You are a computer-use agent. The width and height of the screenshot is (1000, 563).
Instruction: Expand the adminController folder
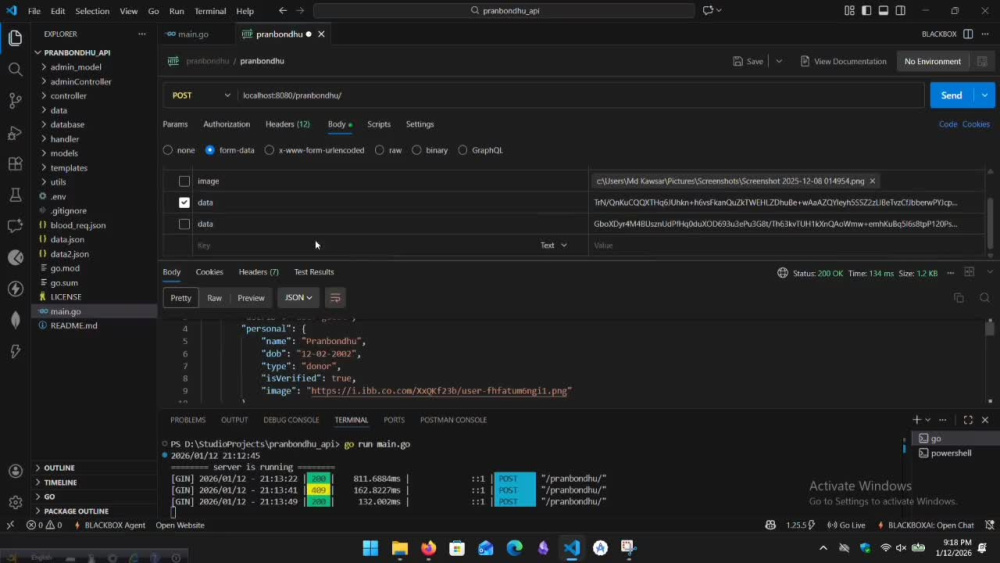pos(80,82)
